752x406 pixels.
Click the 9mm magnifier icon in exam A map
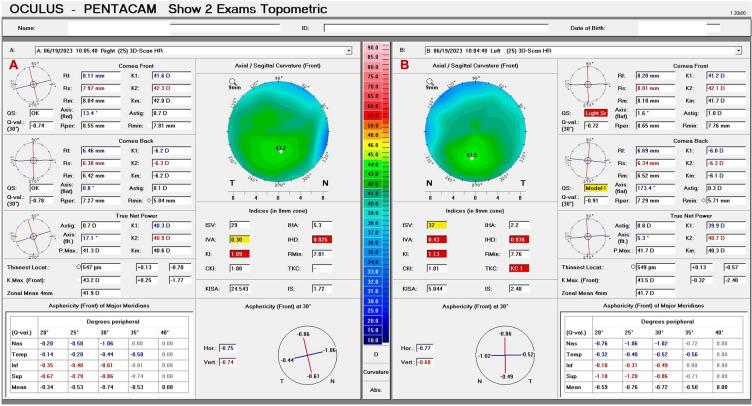coord(234,84)
